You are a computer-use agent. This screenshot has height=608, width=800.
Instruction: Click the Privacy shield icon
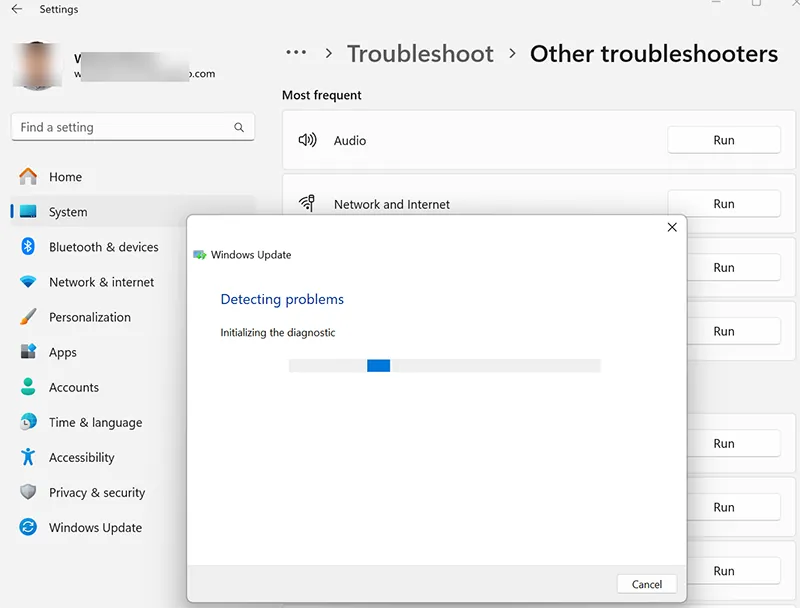28,492
